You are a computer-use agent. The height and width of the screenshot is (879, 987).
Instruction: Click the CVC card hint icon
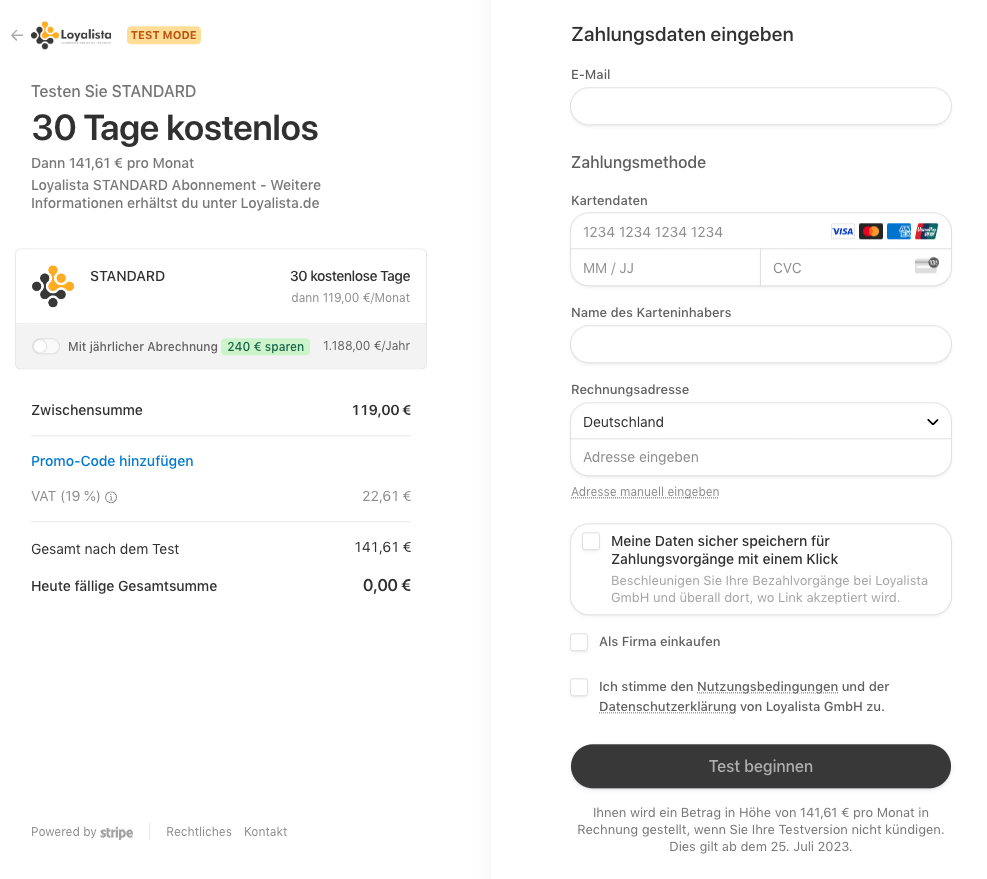pyautogui.click(x=927, y=266)
